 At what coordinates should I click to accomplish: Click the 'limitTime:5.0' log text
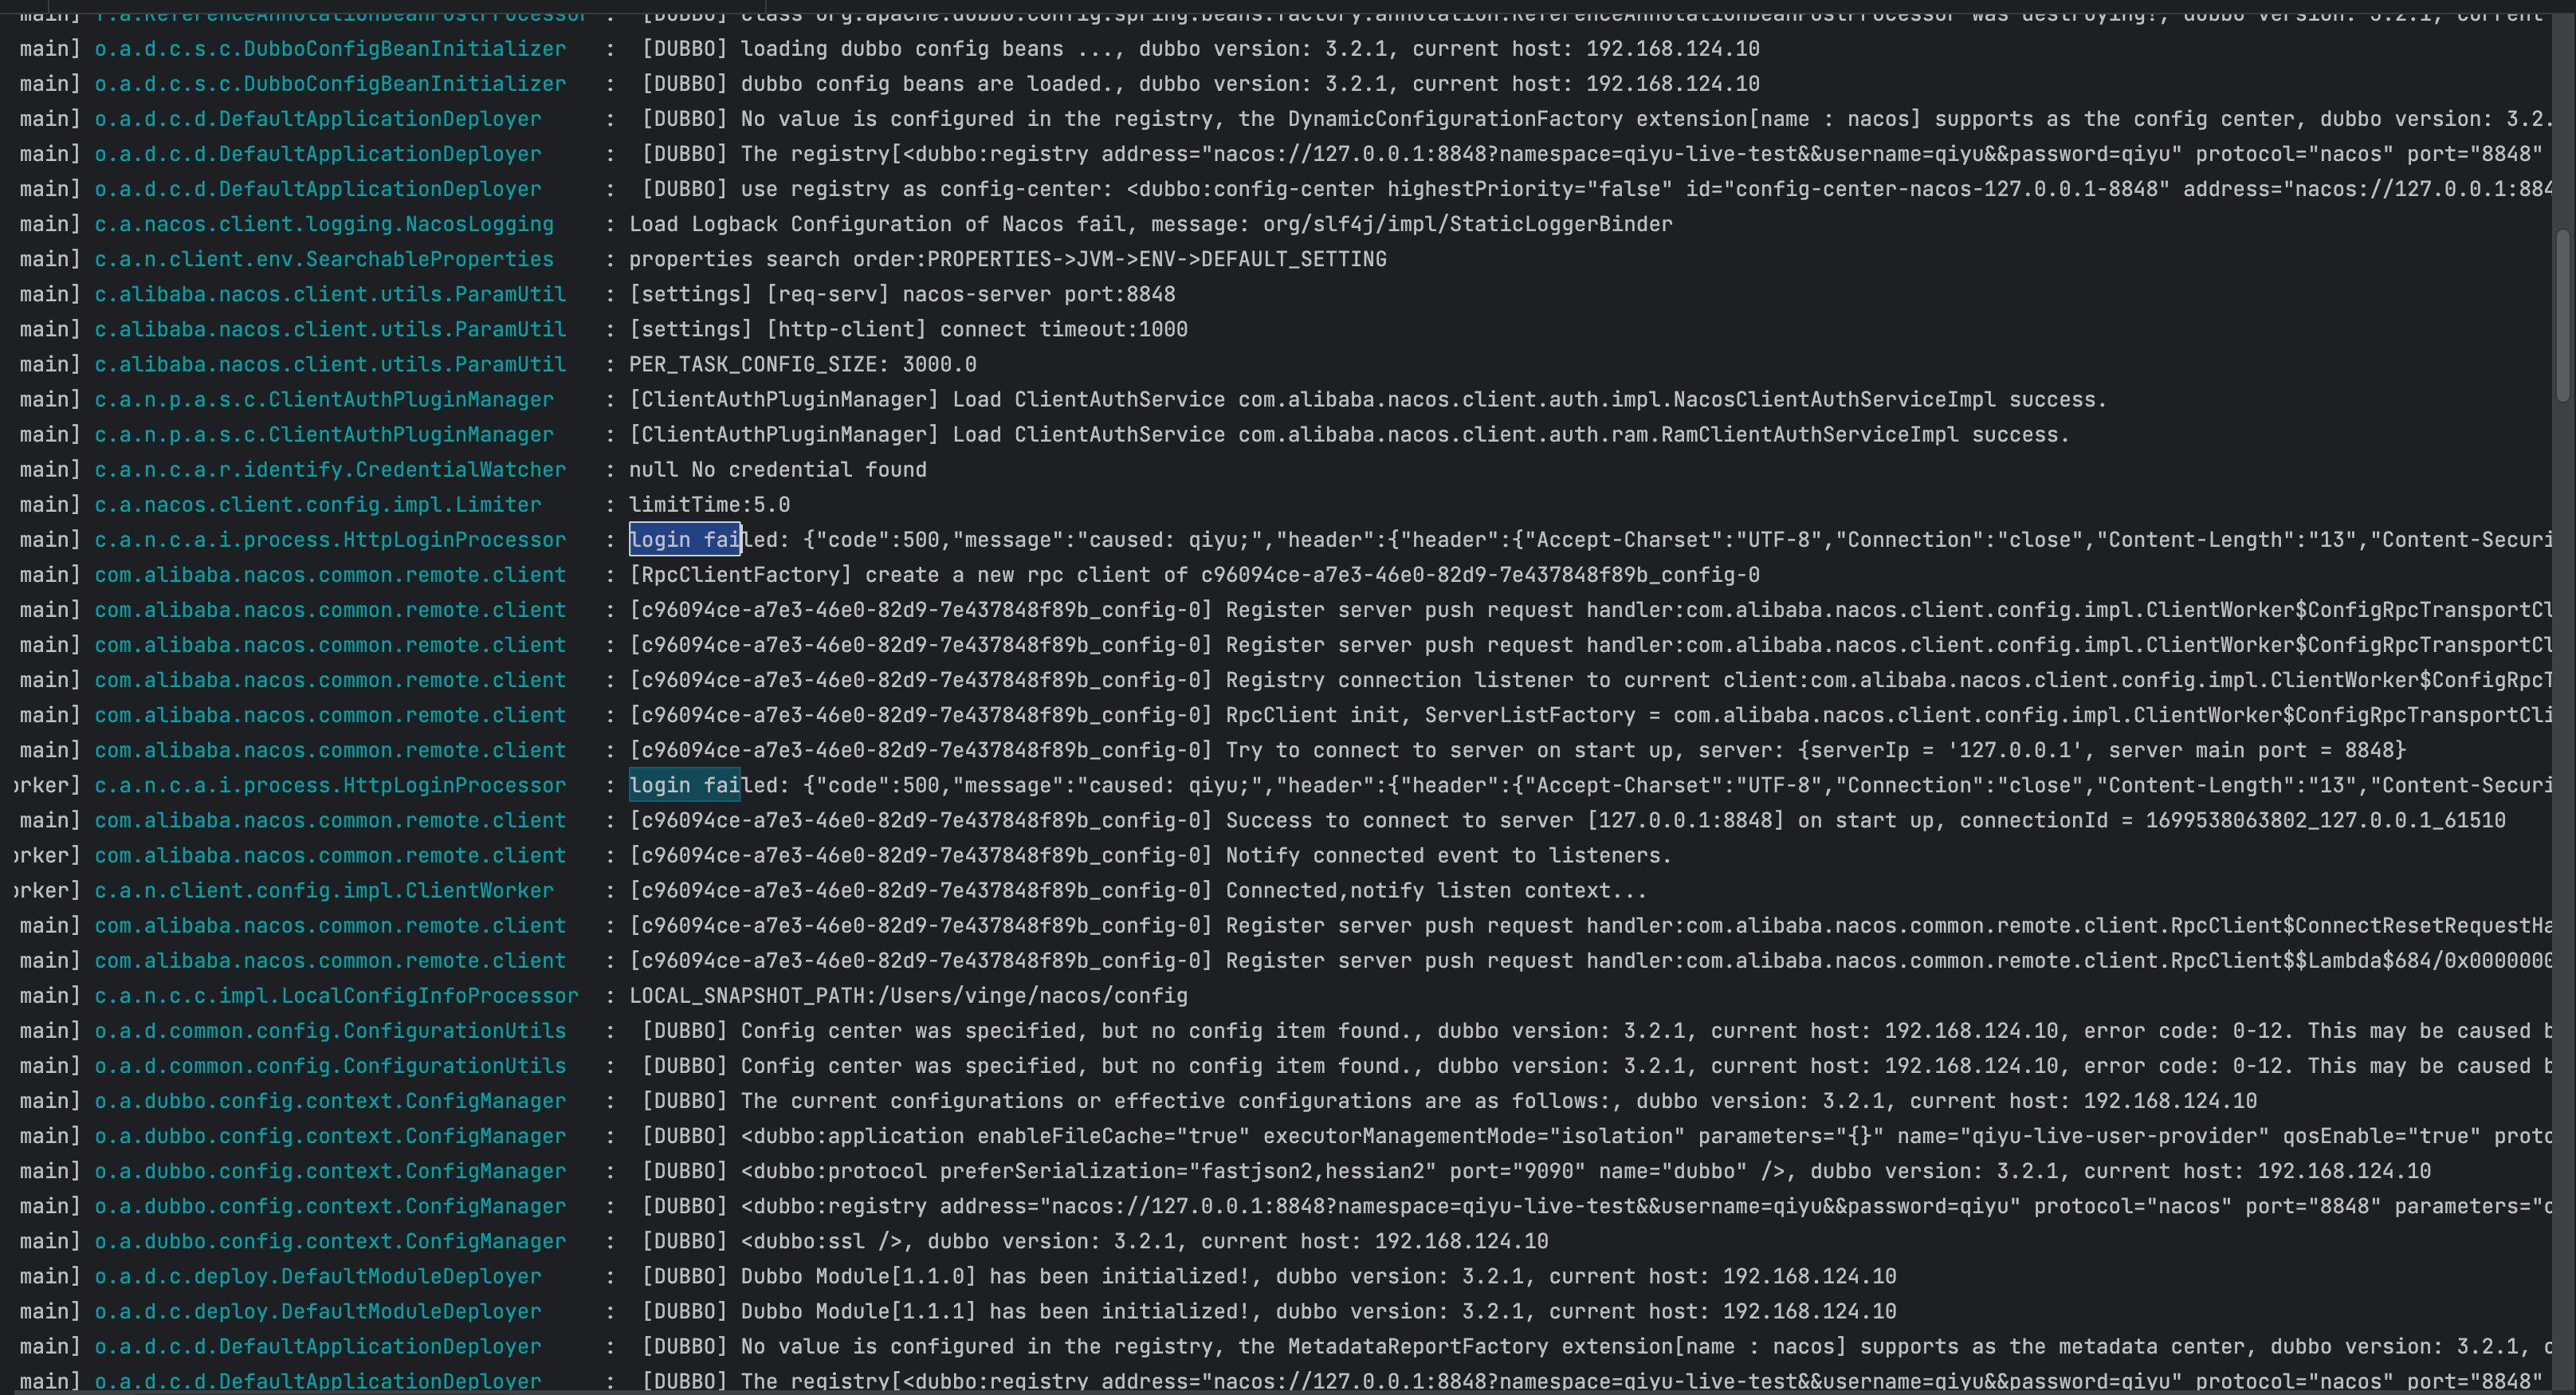[x=709, y=504]
